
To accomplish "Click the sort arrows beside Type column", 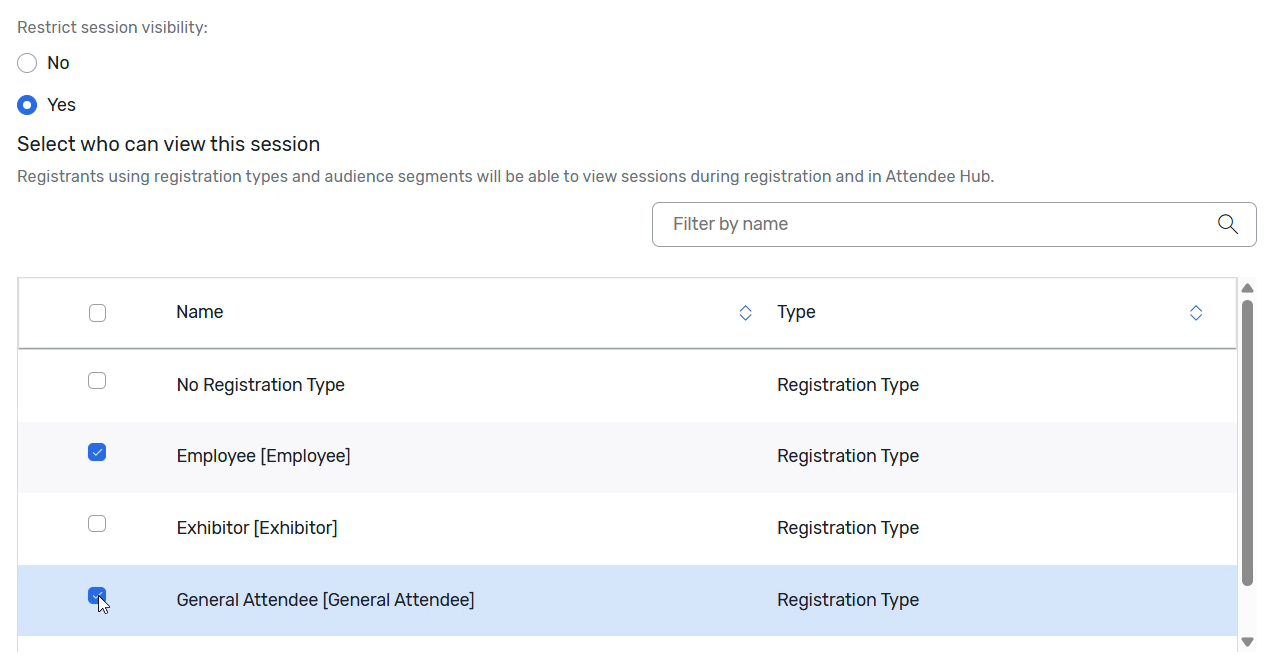I will tap(1196, 312).
